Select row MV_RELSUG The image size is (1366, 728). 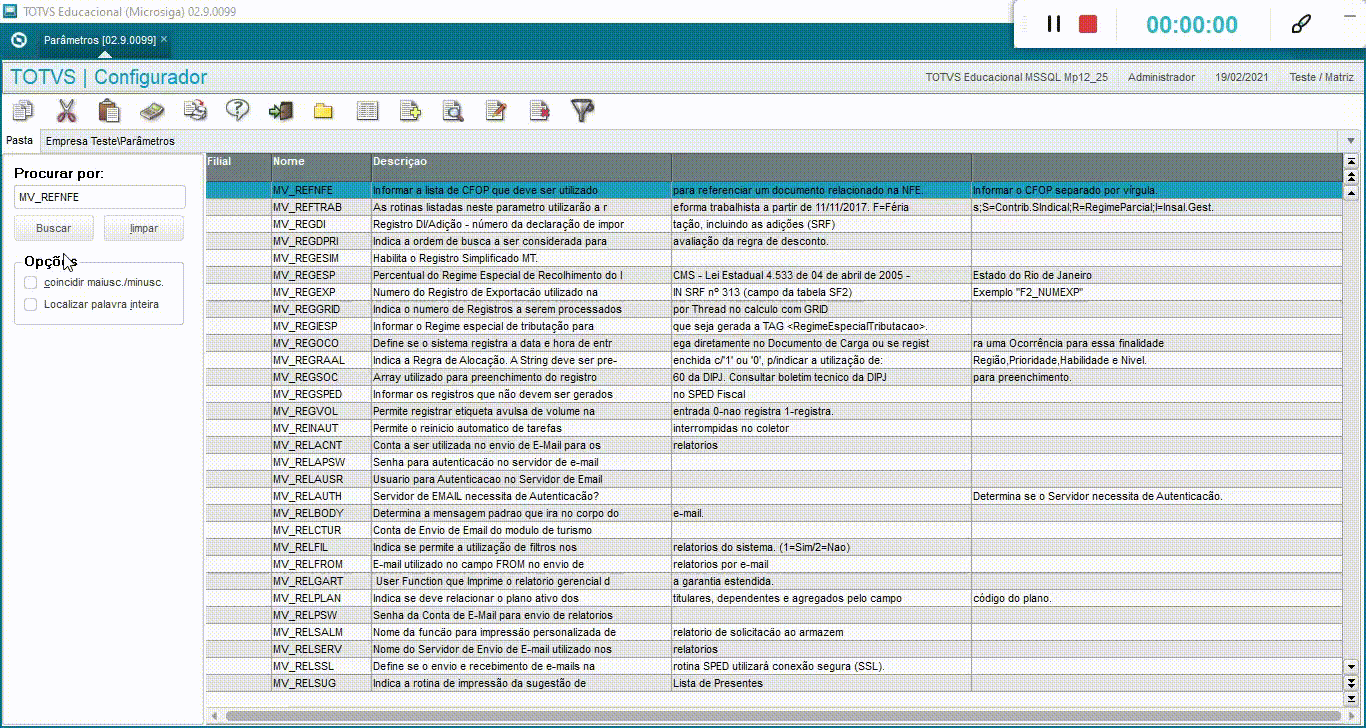[774, 683]
